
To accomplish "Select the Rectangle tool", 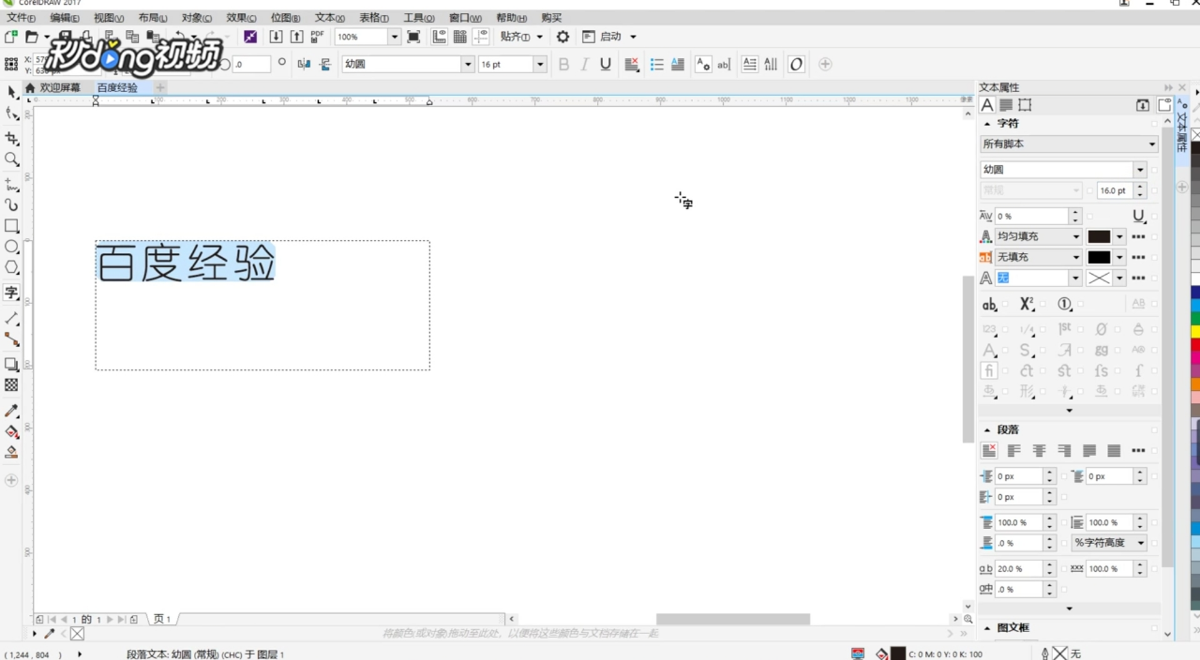I will (12, 226).
